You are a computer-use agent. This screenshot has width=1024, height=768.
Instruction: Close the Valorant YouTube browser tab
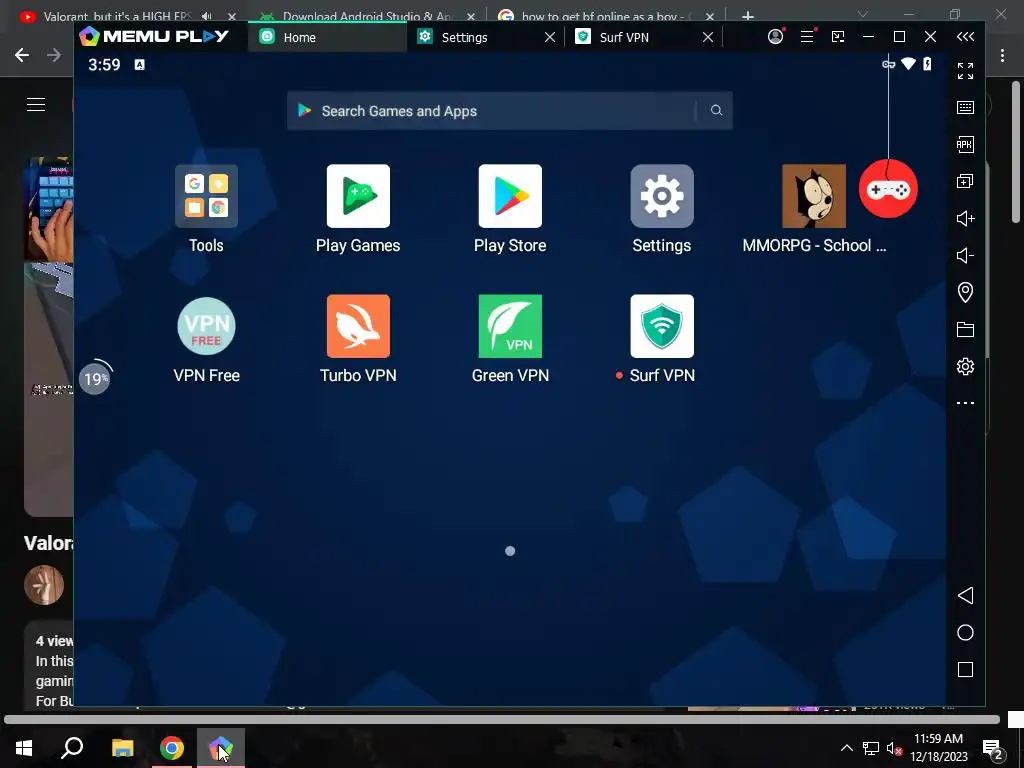pyautogui.click(x=232, y=16)
